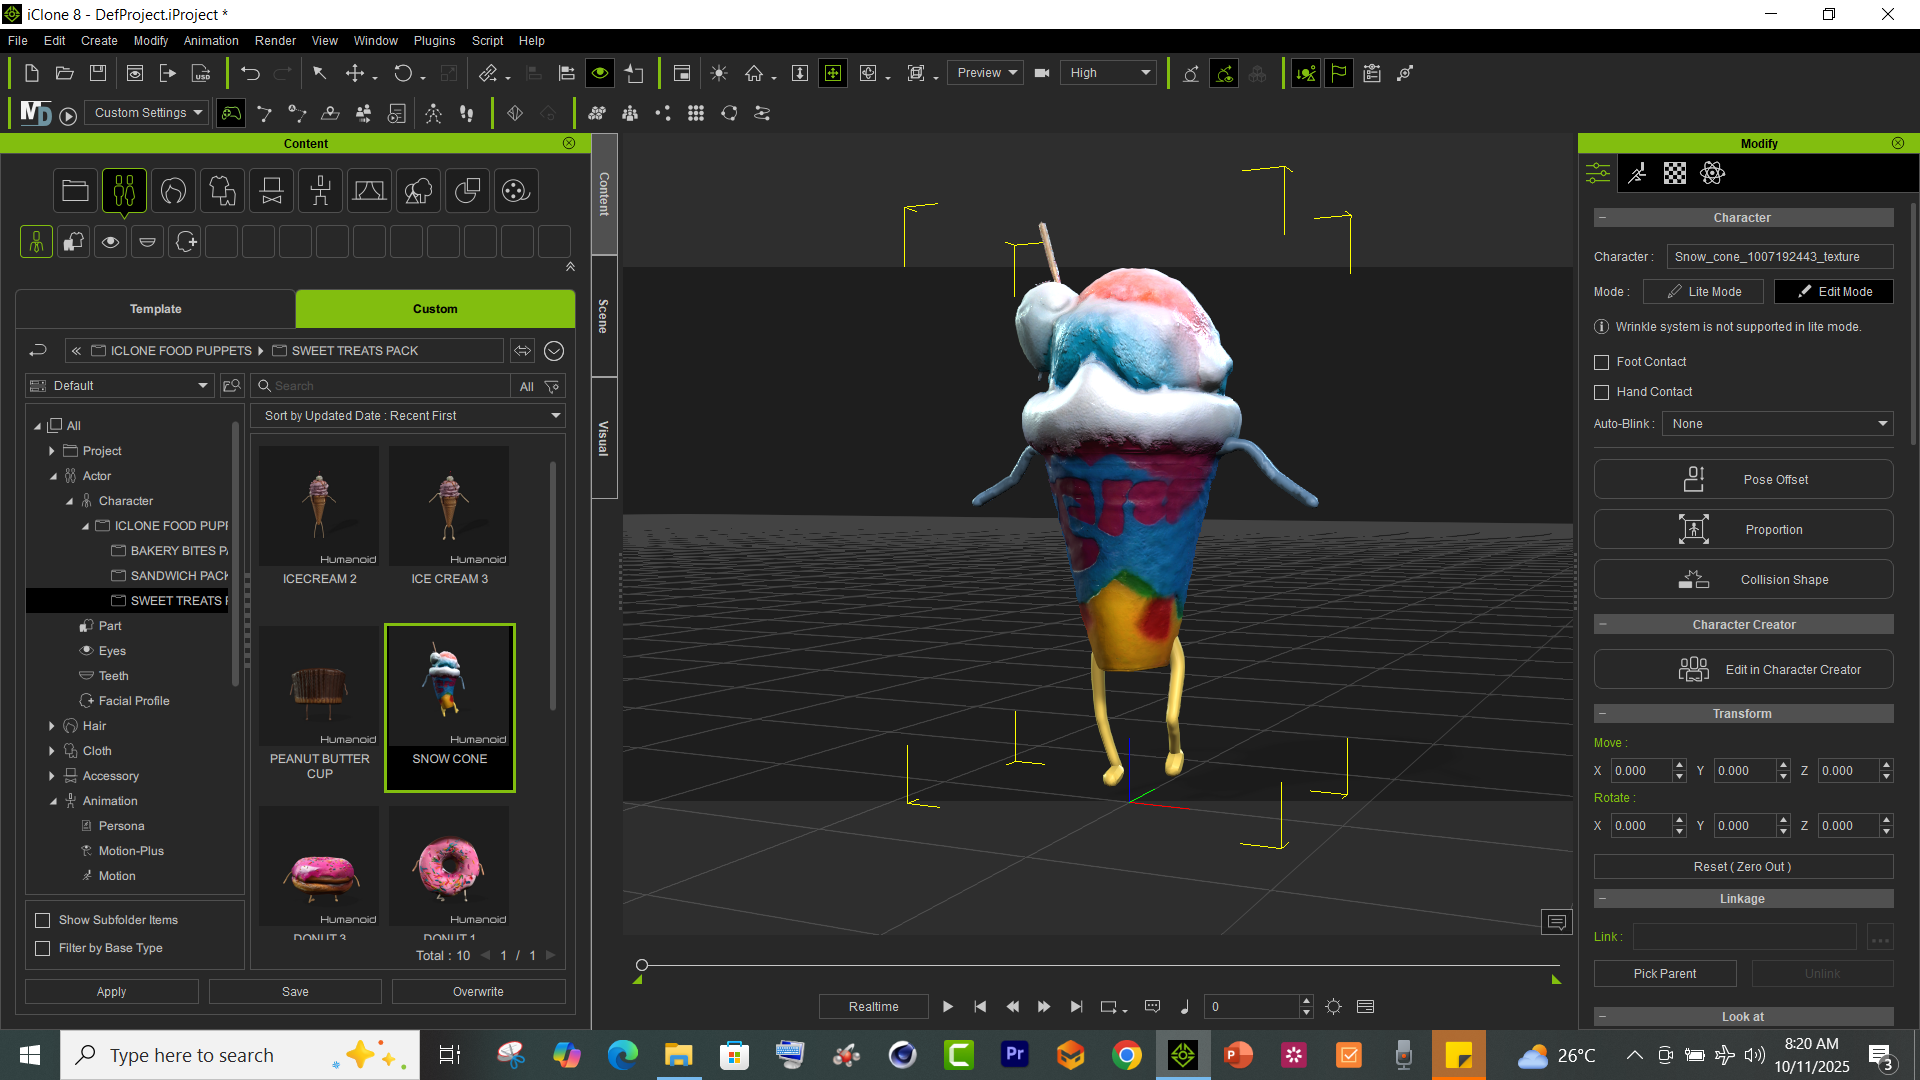This screenshot has height=1080, width=1920.
Task: Click the timeline playhead marker
Action: coord(642,965)
